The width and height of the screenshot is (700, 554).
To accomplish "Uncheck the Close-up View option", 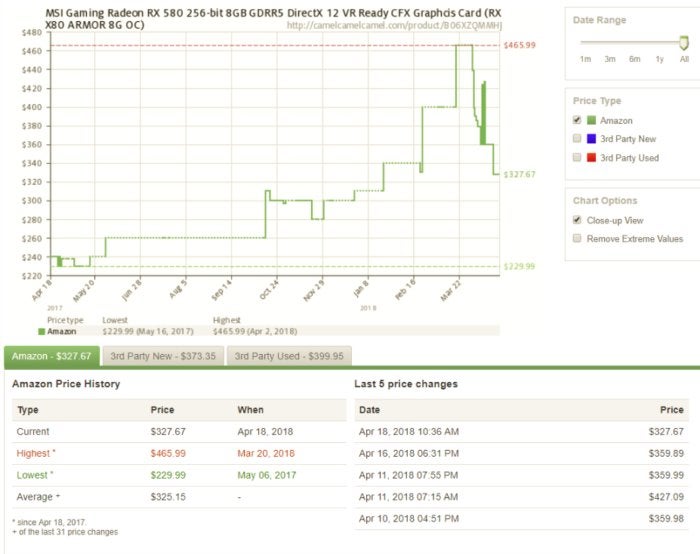I will click(x=577, y=220).
